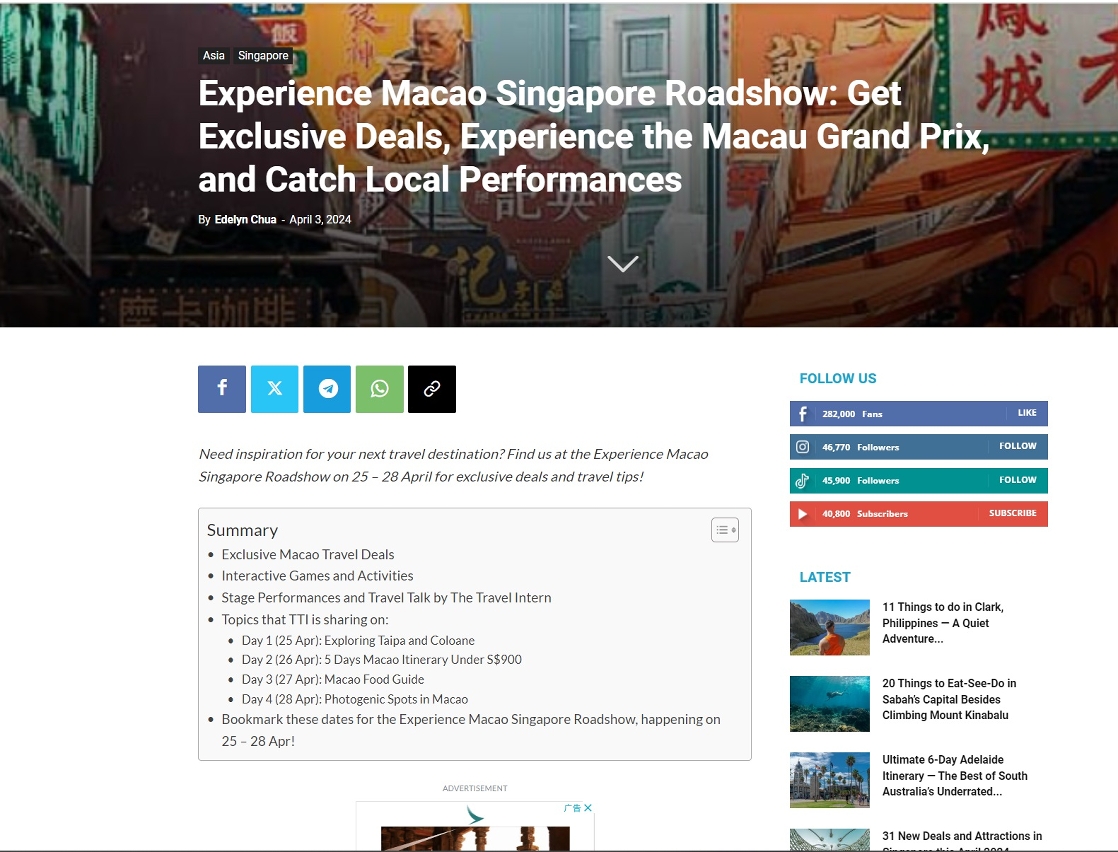Share article through WhatsApp icon
The height and width of the screenshot is (852, 1118).
[380, 389]
